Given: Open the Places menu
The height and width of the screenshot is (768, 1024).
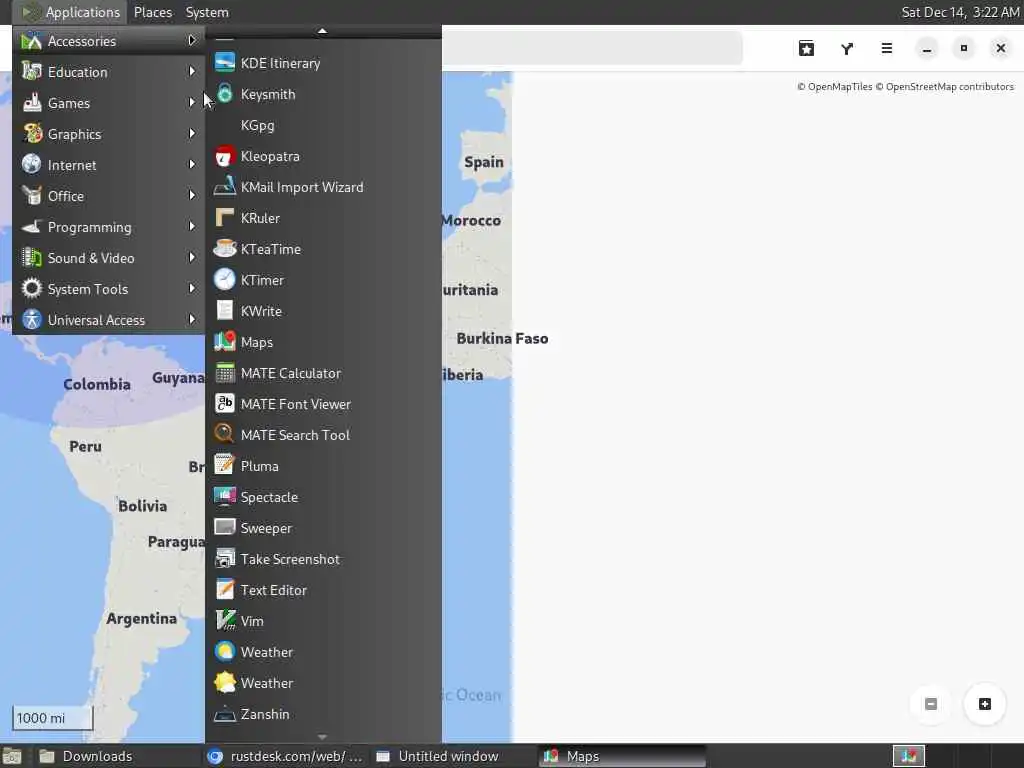Looking at the screenshot, I should pos(153,12).
